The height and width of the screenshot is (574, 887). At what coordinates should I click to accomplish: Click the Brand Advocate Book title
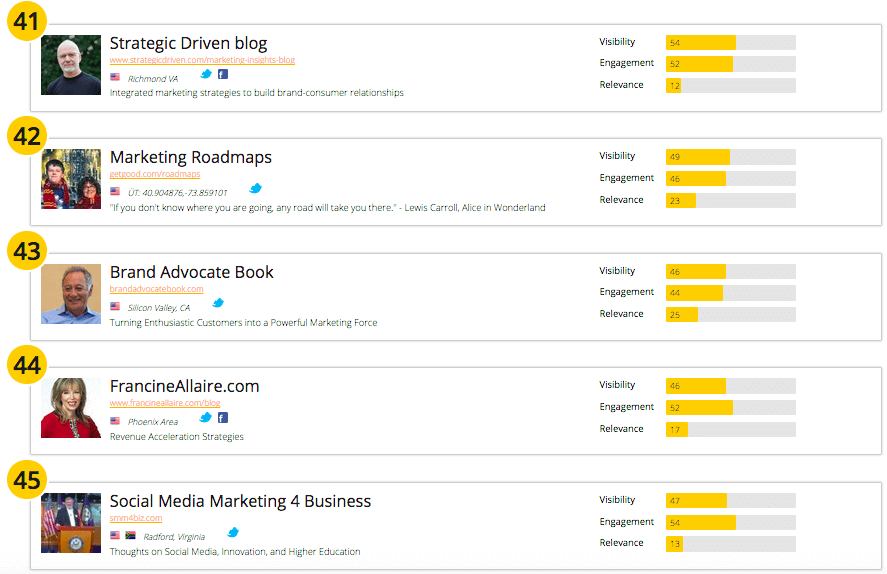tap(191, 272)
